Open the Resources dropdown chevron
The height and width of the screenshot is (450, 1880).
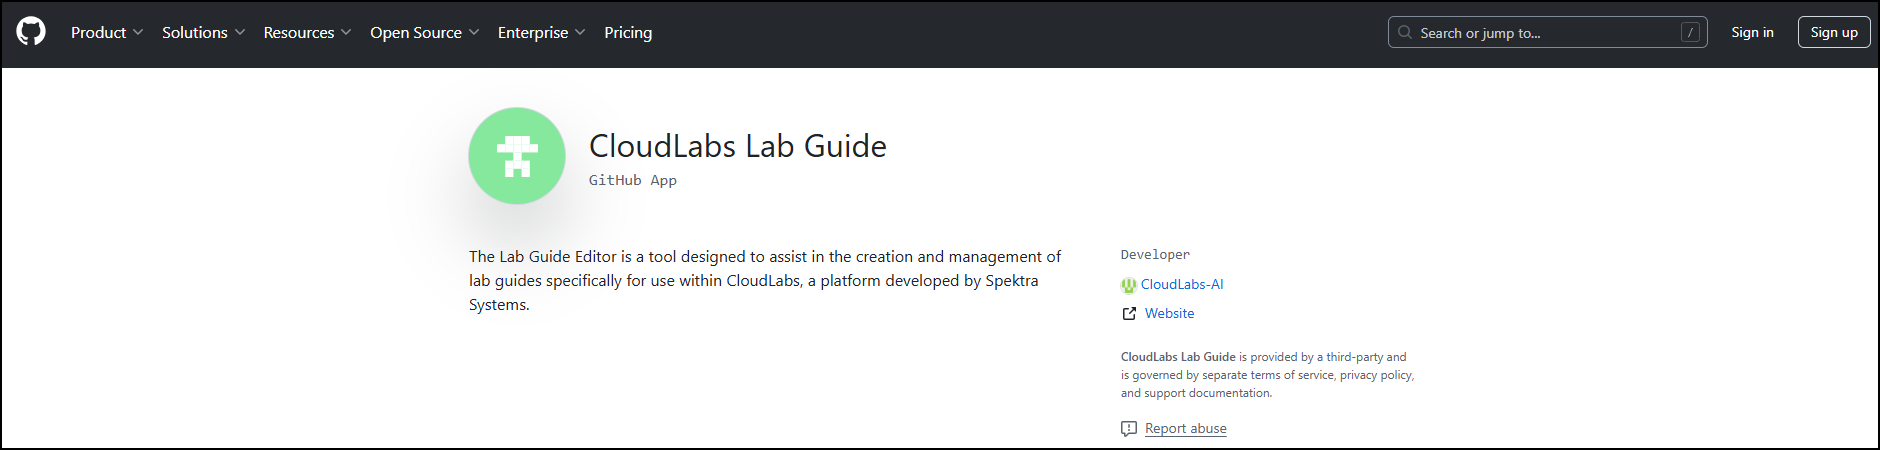[x=346, y=33]
